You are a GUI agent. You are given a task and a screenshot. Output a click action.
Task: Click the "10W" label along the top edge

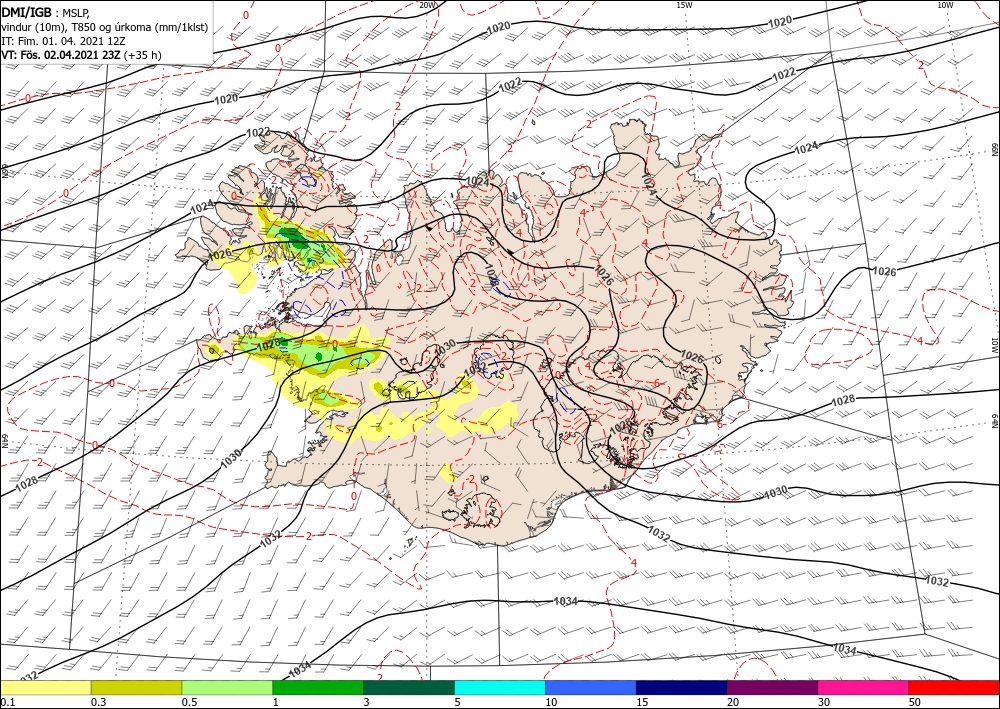point(946,5)
